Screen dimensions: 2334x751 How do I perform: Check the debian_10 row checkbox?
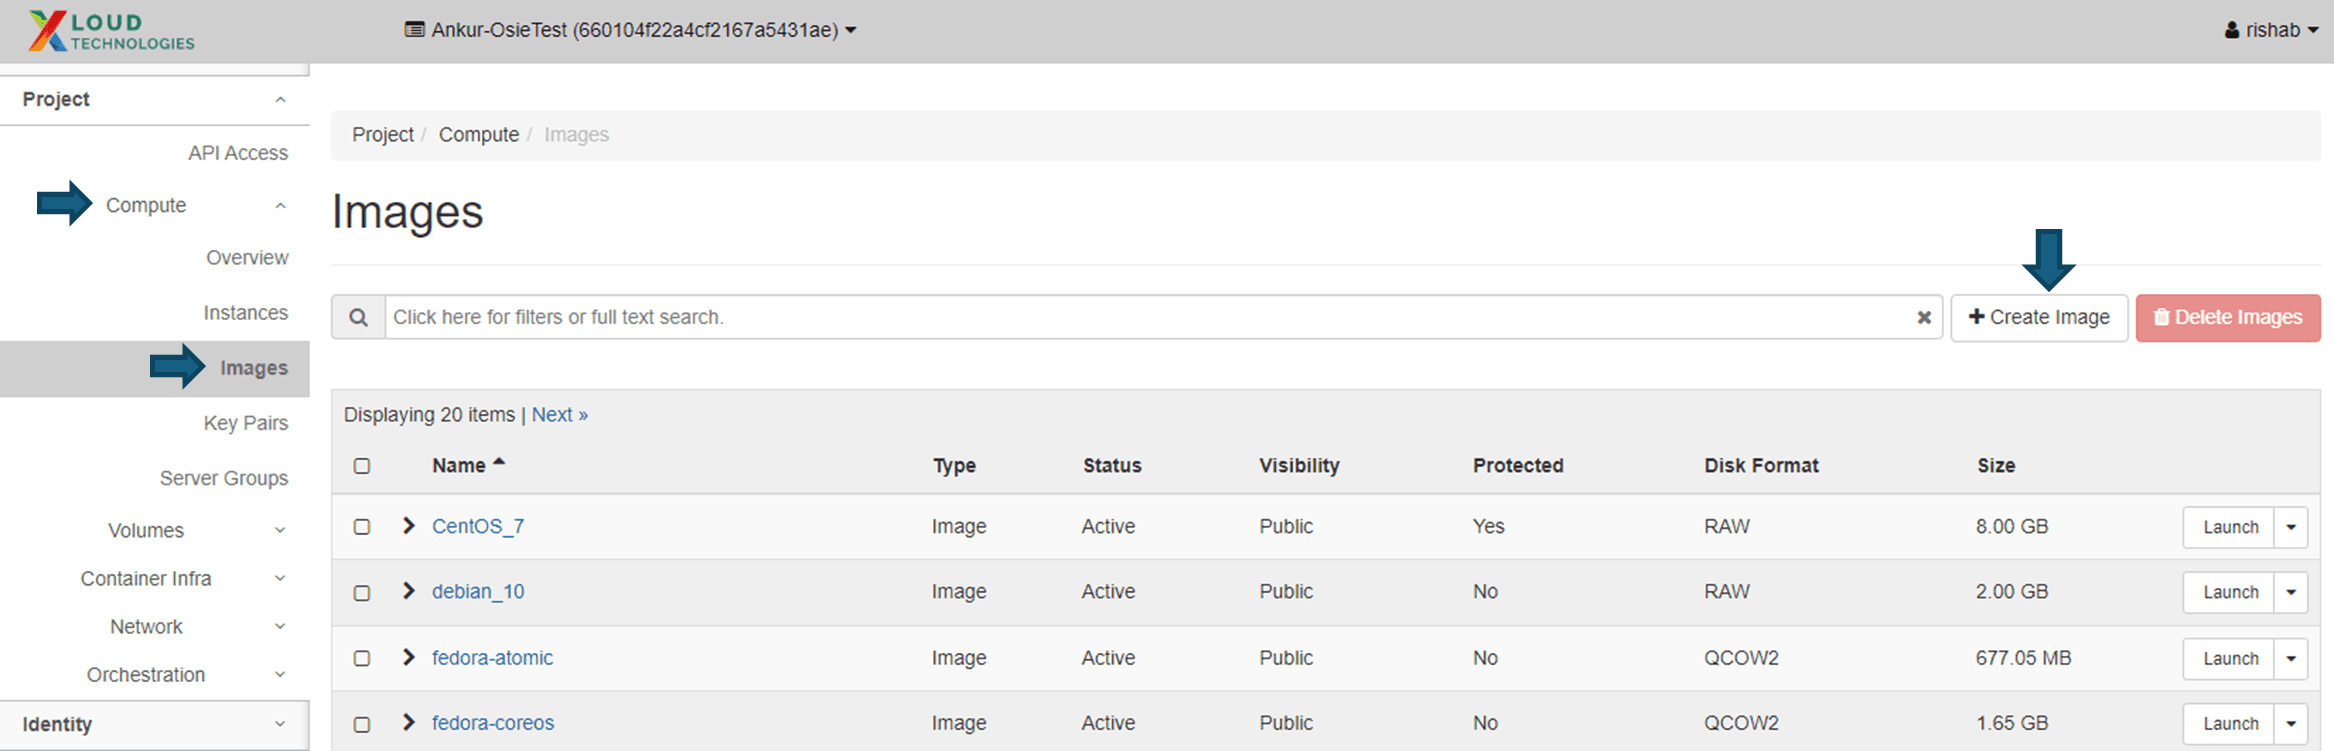point(362,593)
